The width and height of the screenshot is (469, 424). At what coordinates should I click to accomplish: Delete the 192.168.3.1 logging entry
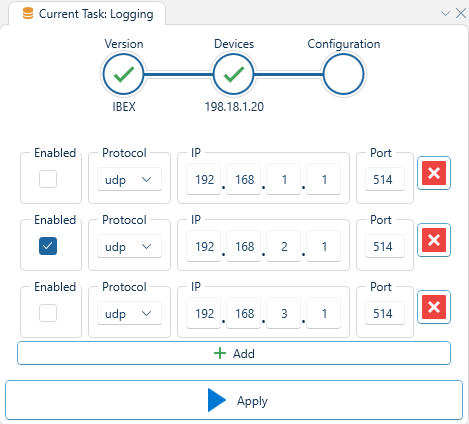tap(434, 307)
